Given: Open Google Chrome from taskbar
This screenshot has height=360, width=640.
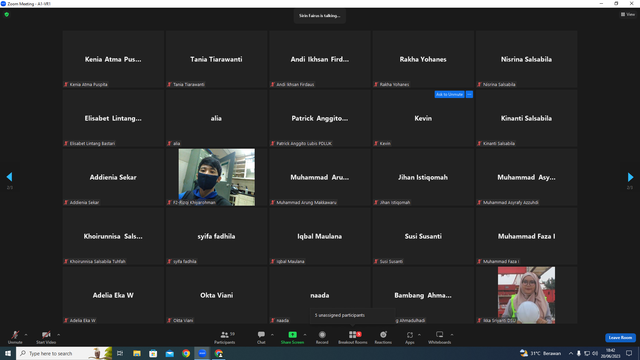Looking at the screenshot, I should pos(186,353).
